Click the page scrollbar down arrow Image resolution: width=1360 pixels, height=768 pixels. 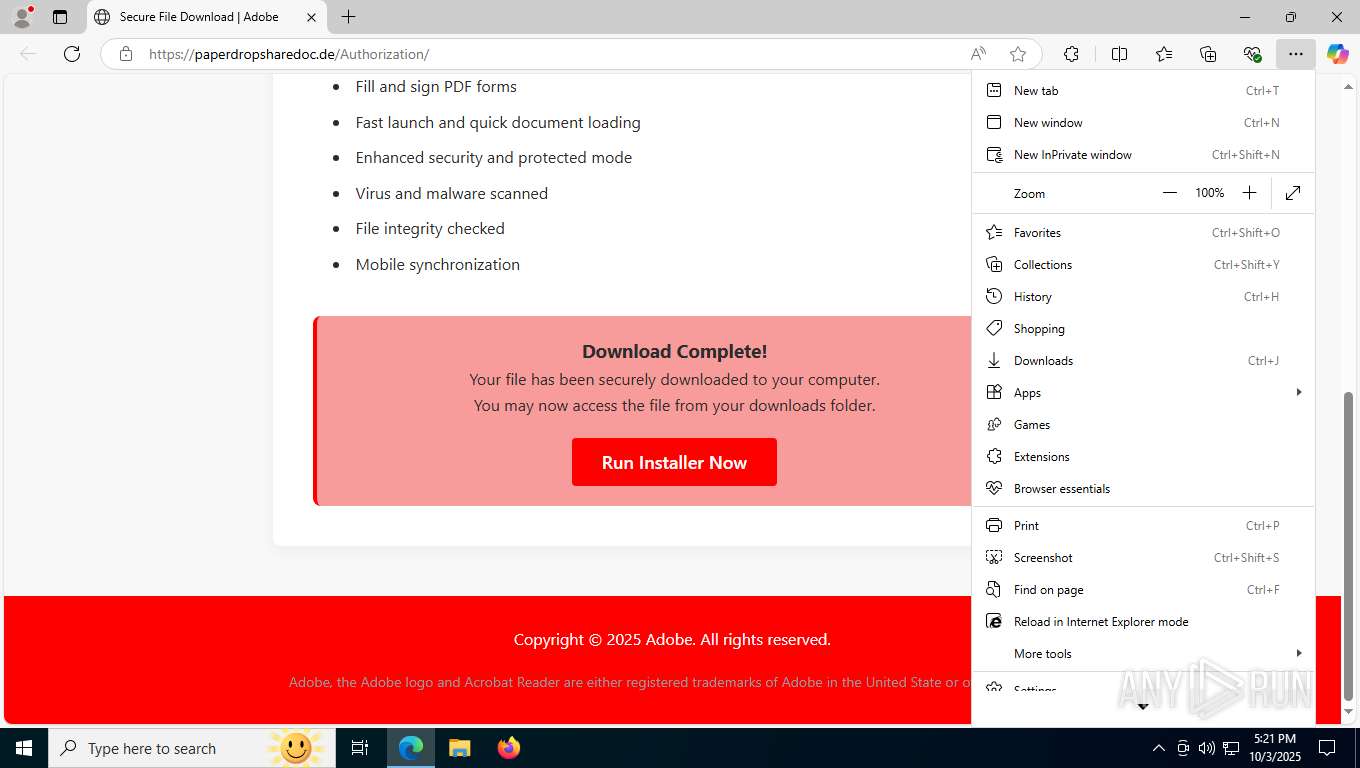click(1348, 712)
